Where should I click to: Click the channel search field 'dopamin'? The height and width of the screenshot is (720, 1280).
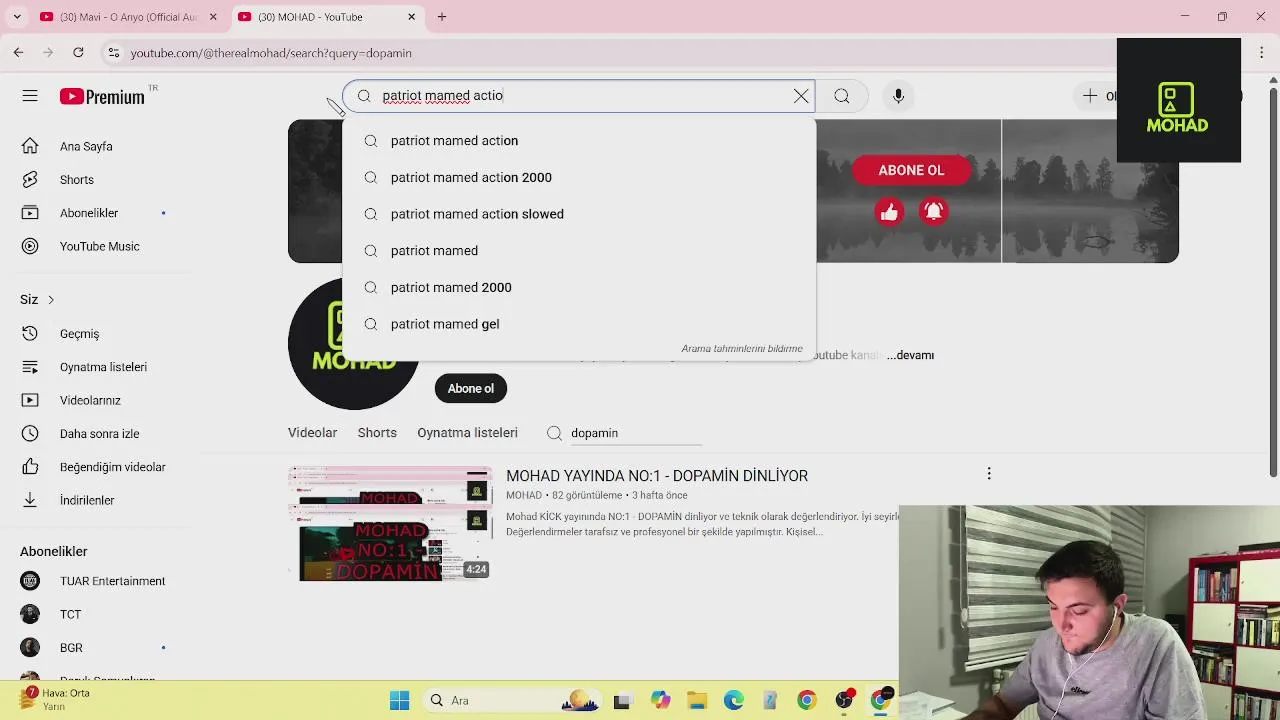[x=635, y=433]
